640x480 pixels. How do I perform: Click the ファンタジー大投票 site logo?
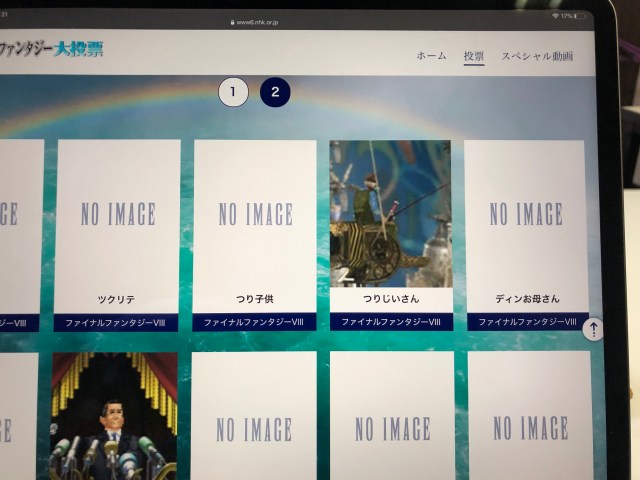(52, 48)
